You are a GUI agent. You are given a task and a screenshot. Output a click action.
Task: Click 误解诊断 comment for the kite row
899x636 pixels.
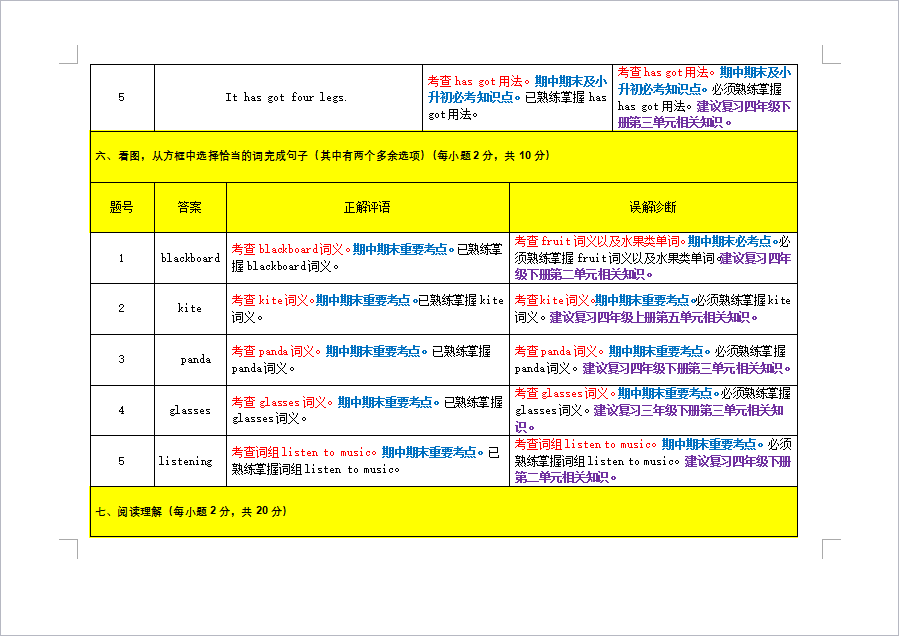[652, 308]
